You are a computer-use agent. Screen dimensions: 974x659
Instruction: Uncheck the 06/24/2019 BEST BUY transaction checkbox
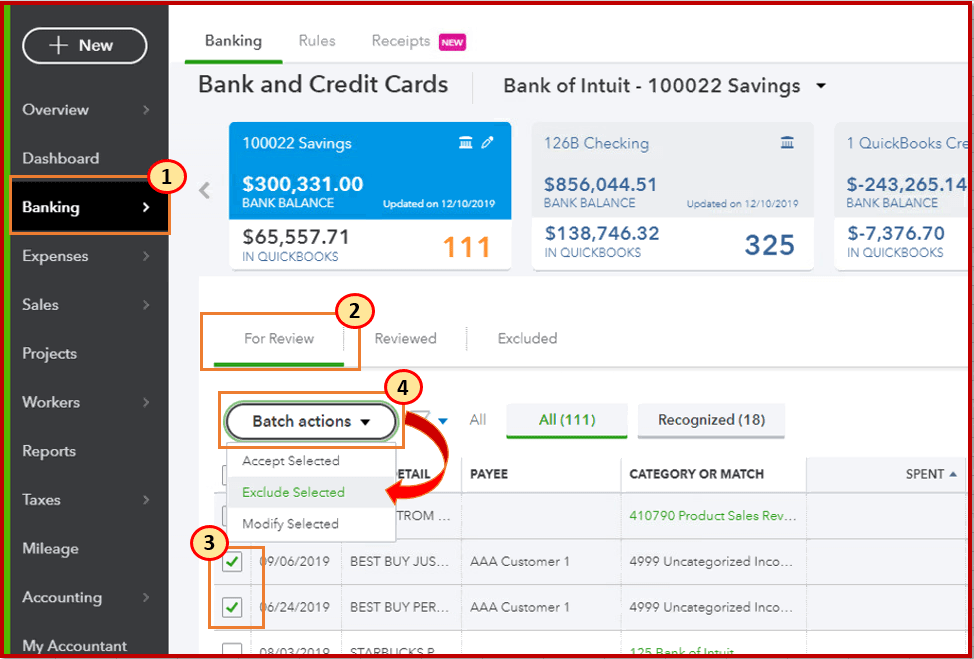point(232,607)
